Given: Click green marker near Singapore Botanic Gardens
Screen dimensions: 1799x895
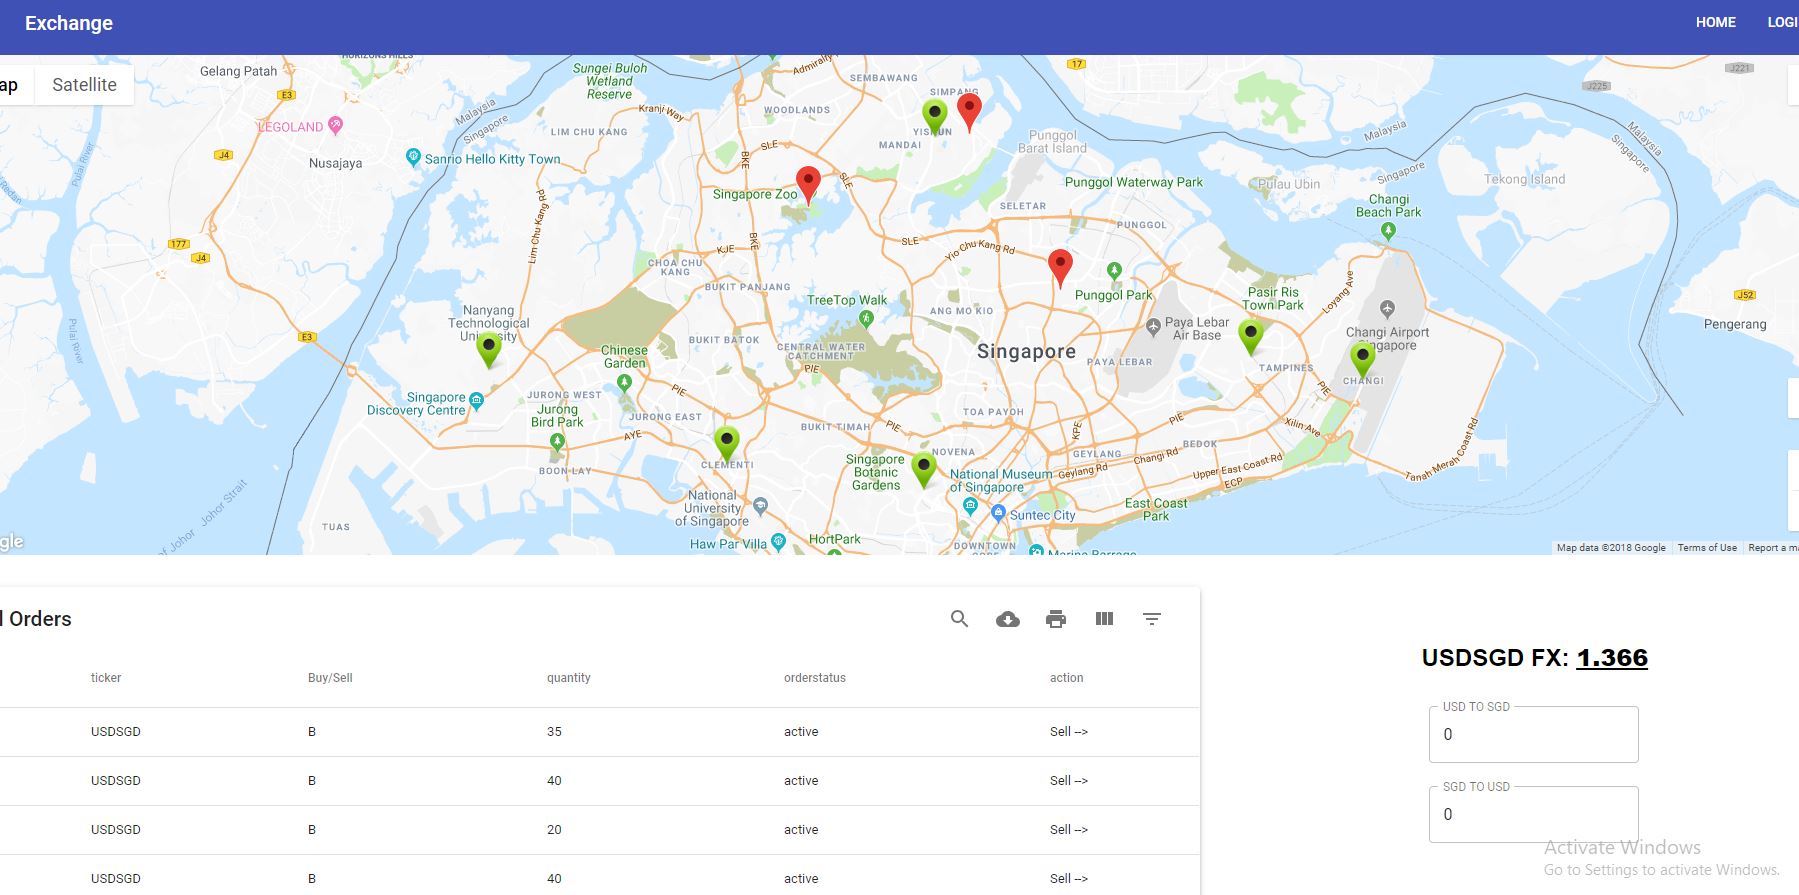Looking at the screenshot, I should pos(924,470).
